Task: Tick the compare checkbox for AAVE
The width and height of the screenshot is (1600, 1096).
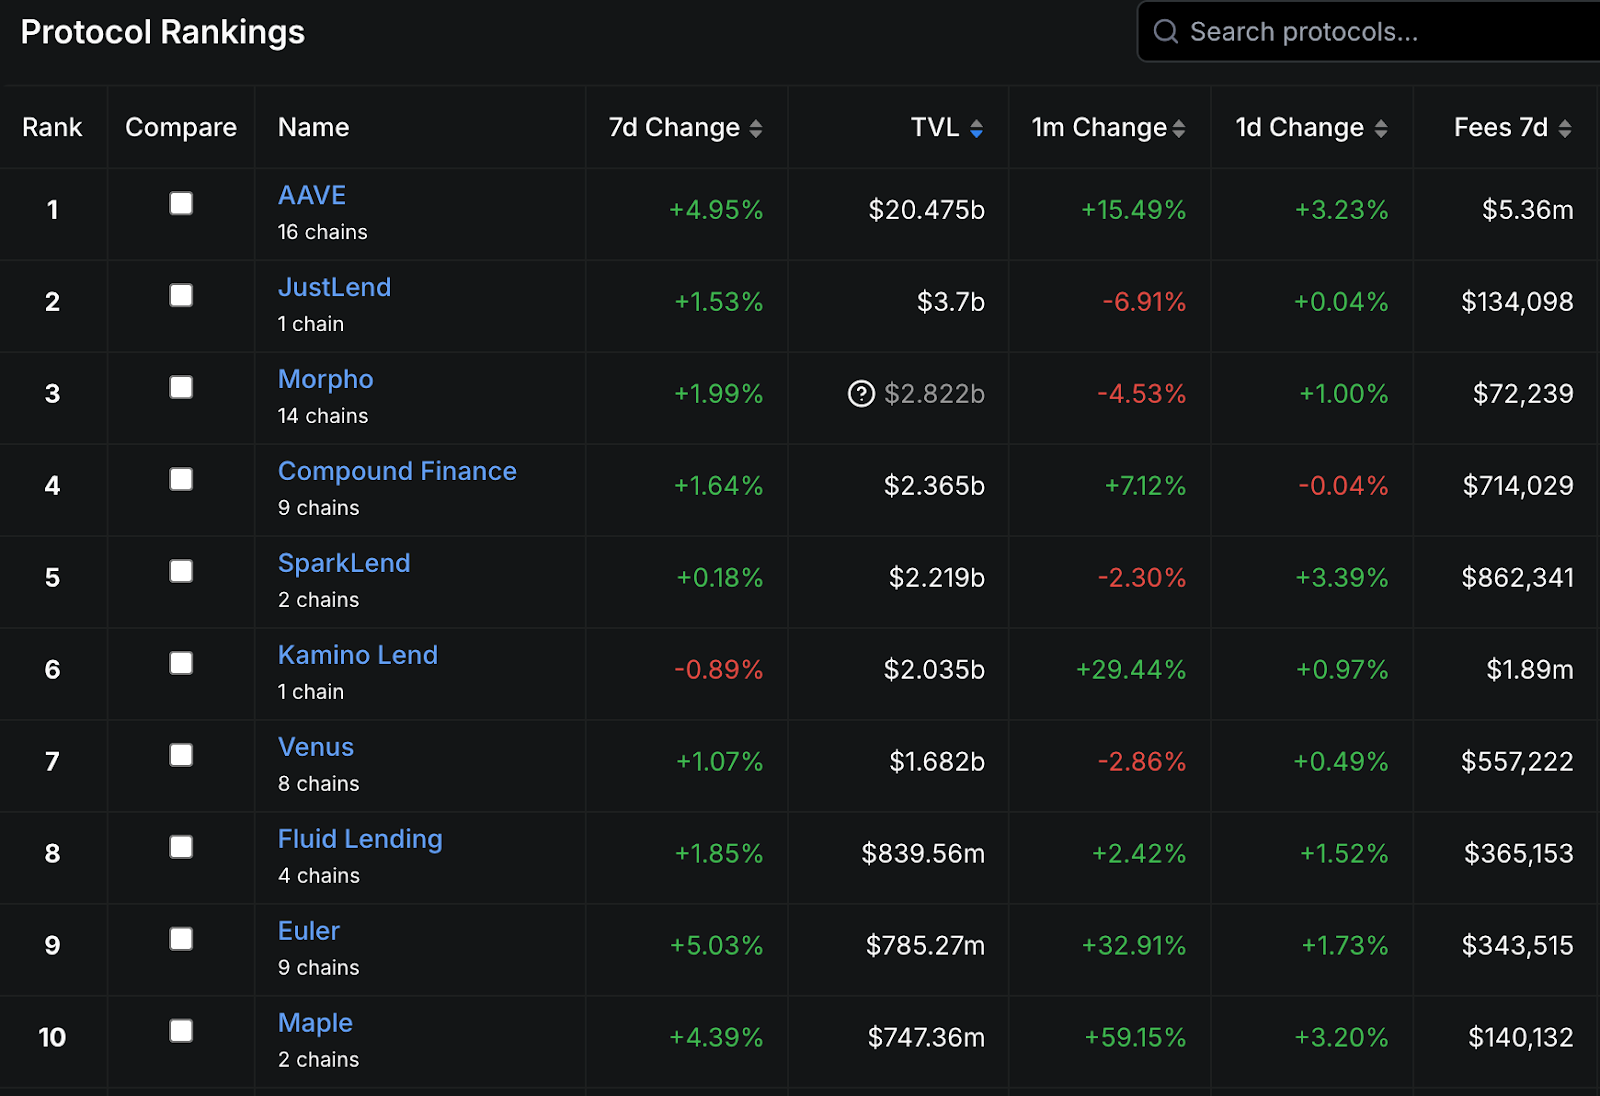Action: pyautogui.click(x=181, y=203)
